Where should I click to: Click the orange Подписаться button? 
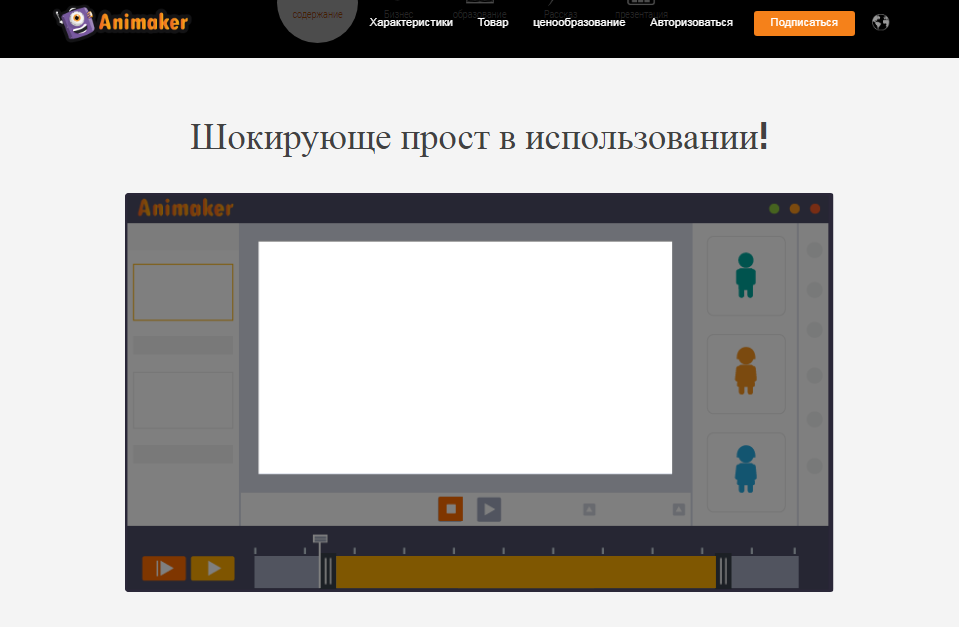pos(804,23)
